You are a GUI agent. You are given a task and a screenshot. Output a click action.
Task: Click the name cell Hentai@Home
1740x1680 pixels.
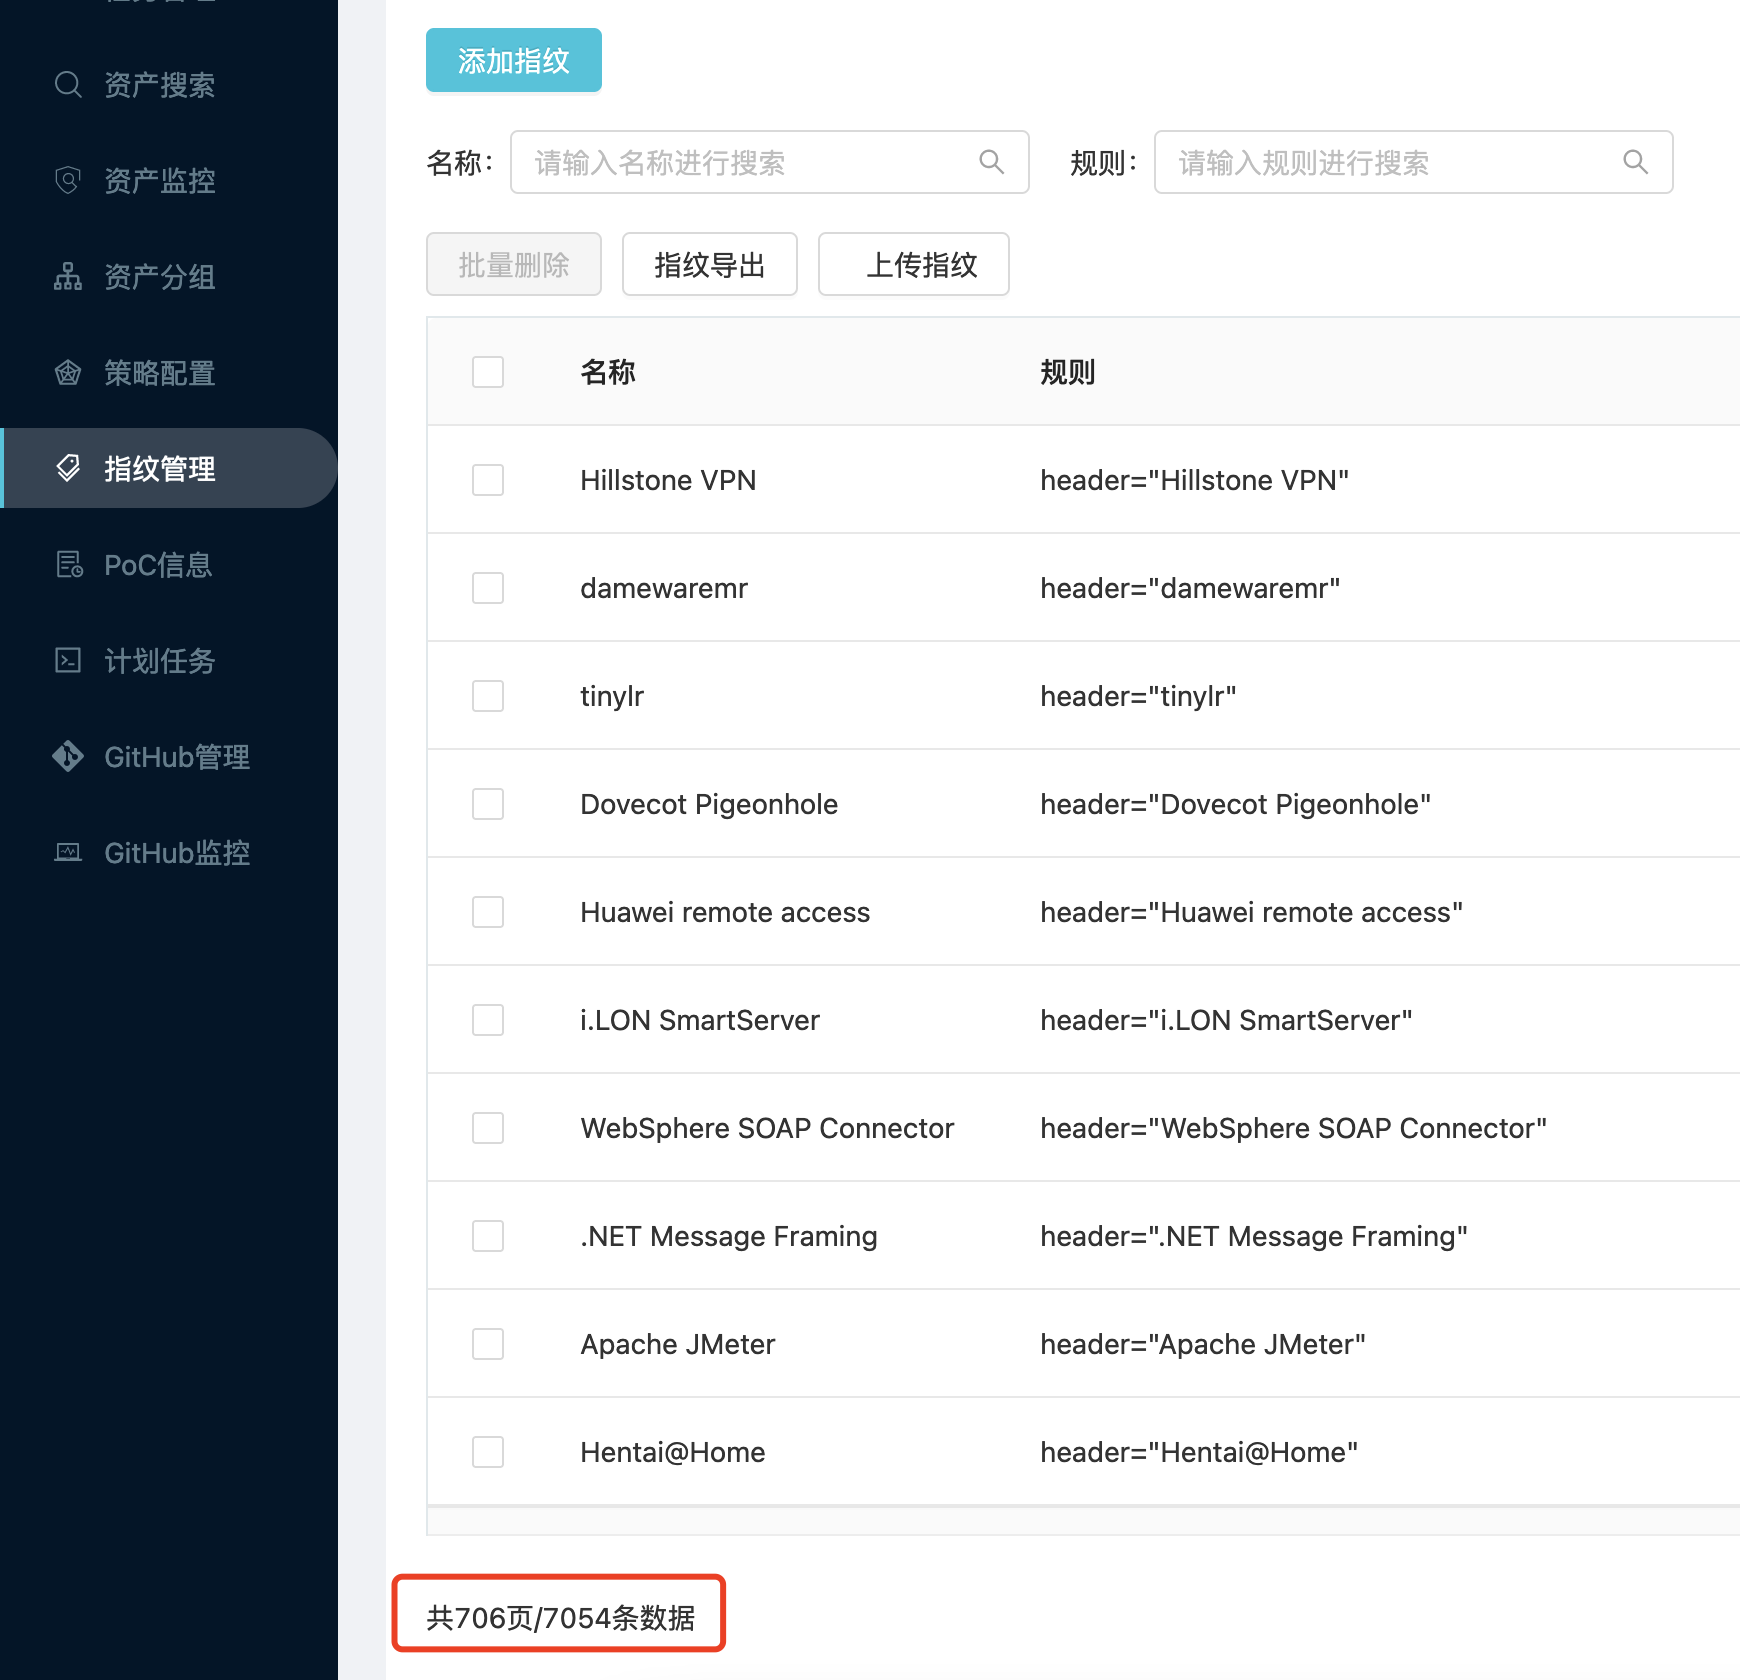[x=673, y=1452]
